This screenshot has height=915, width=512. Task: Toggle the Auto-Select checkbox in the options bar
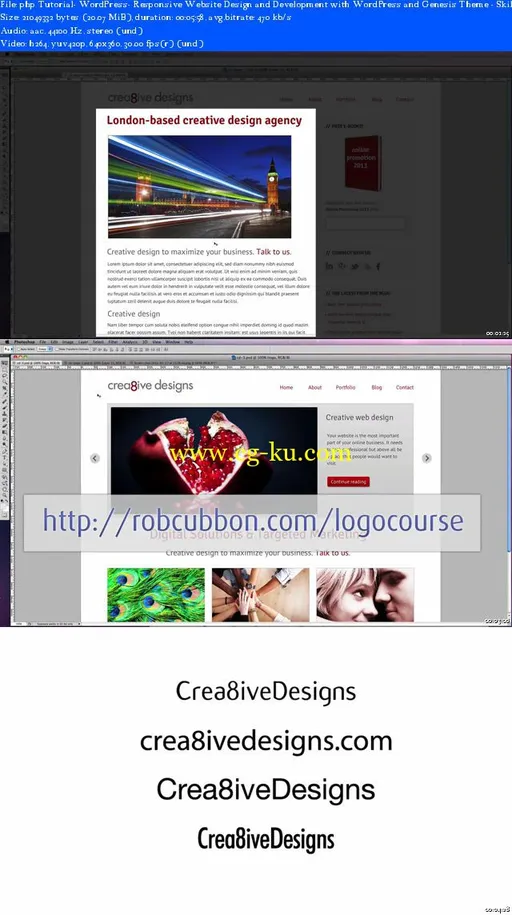19,349
